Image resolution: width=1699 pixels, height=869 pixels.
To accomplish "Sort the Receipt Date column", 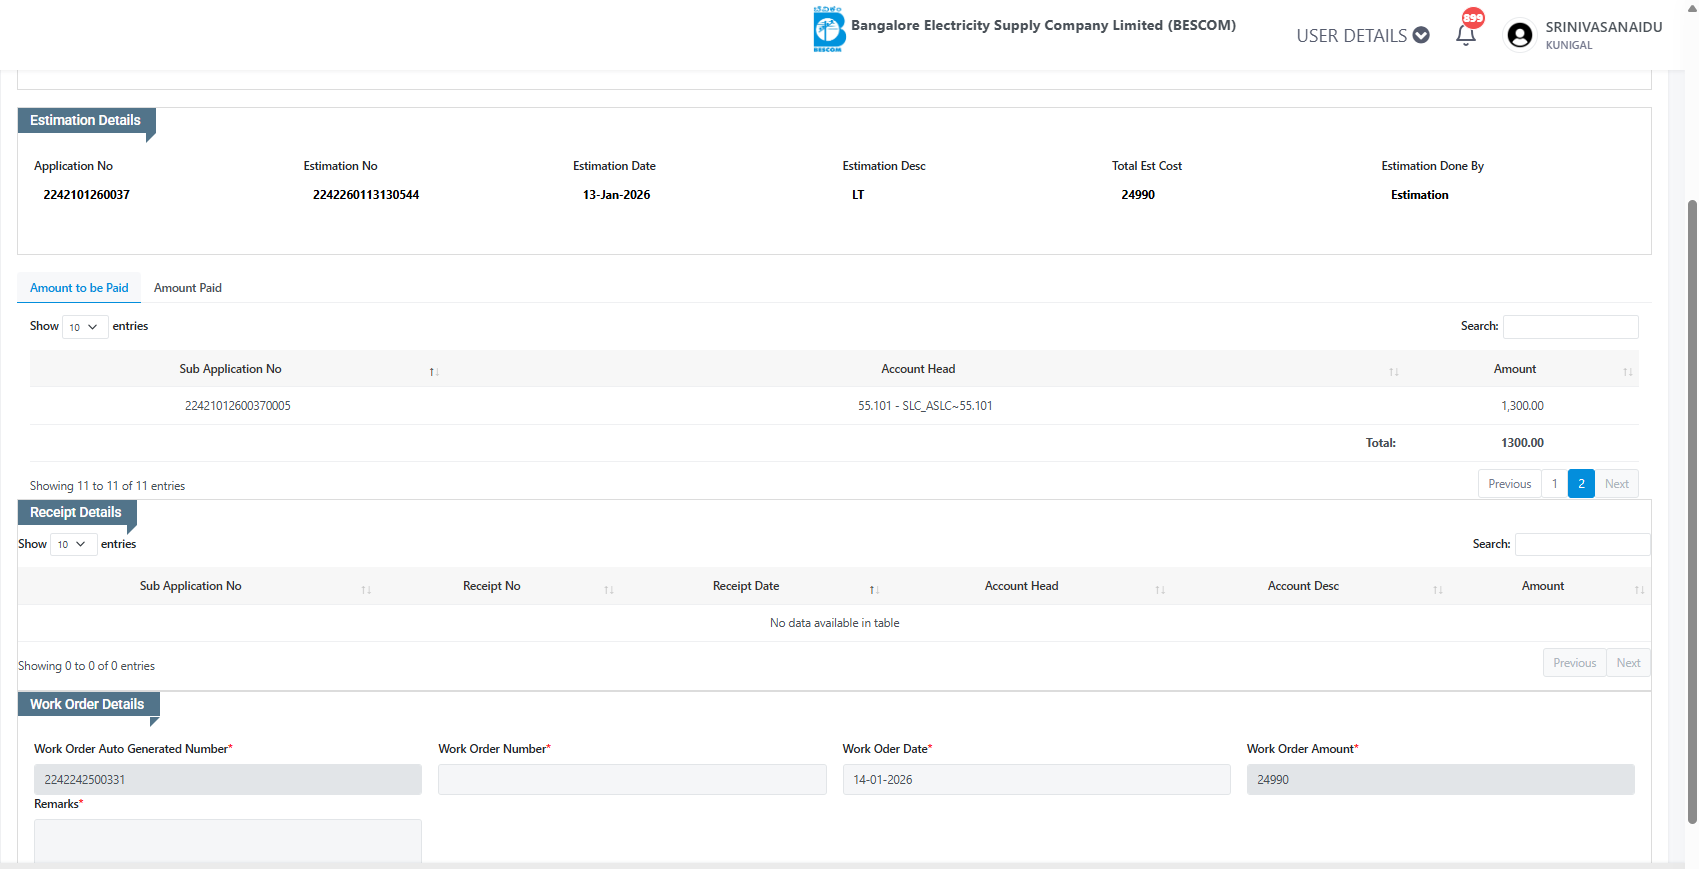I will click(873, 589).
